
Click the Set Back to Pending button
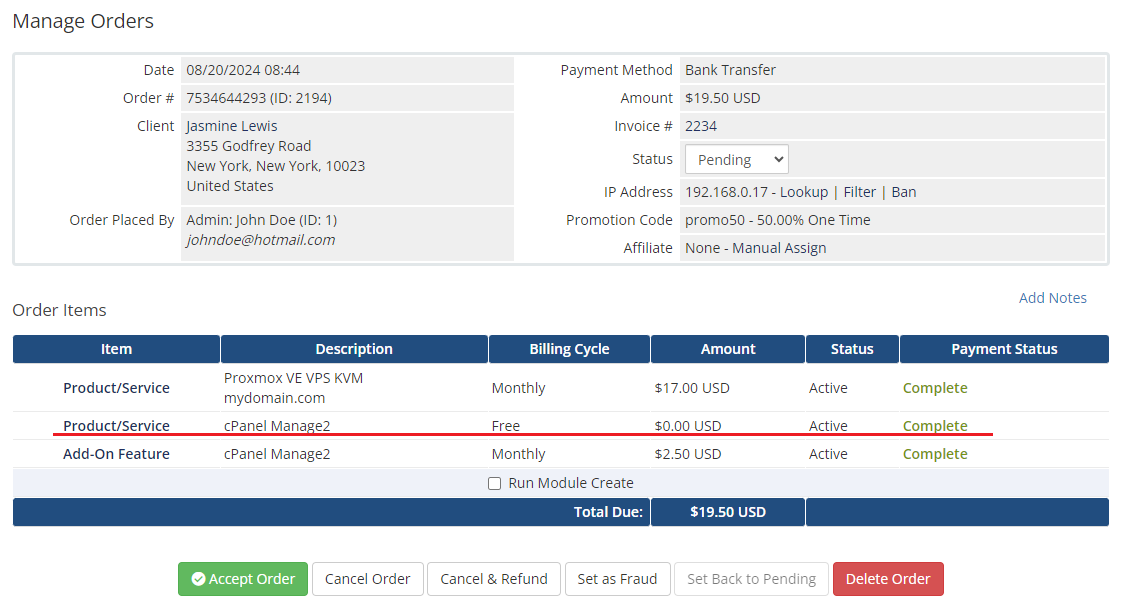click(751, 579)
